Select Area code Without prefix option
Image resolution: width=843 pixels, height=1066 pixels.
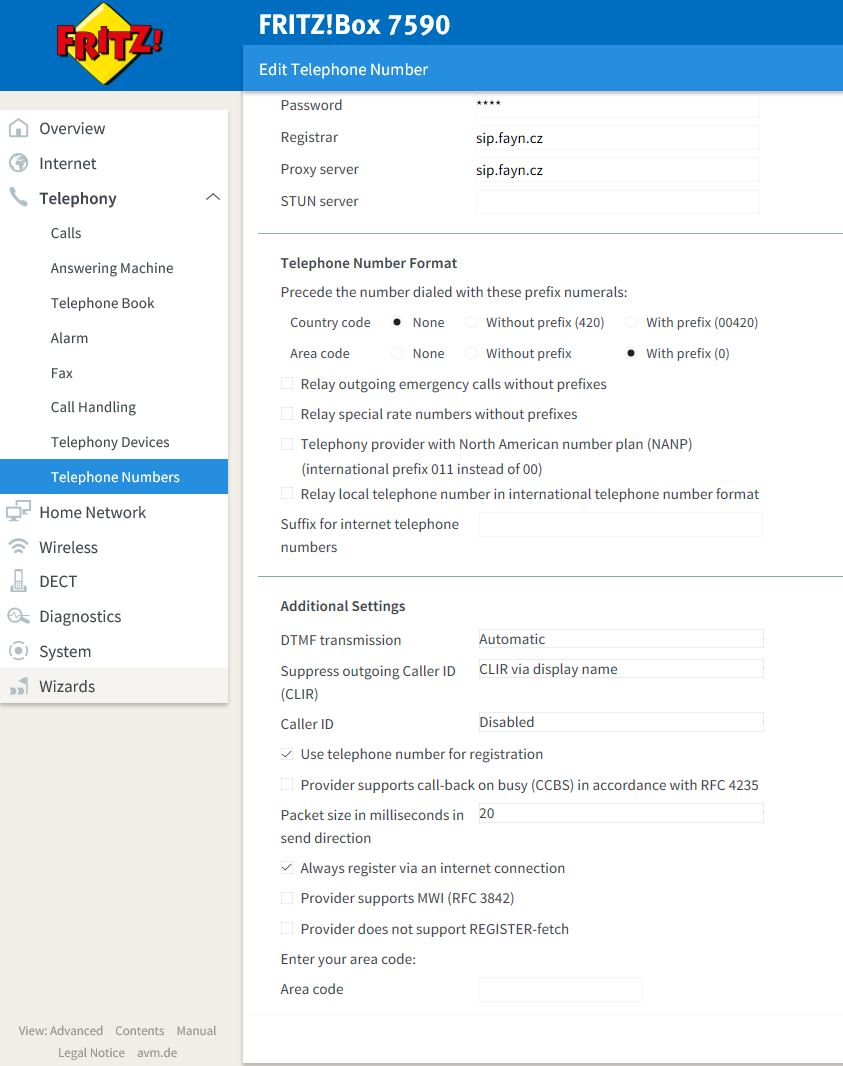(x=470, y=354)
